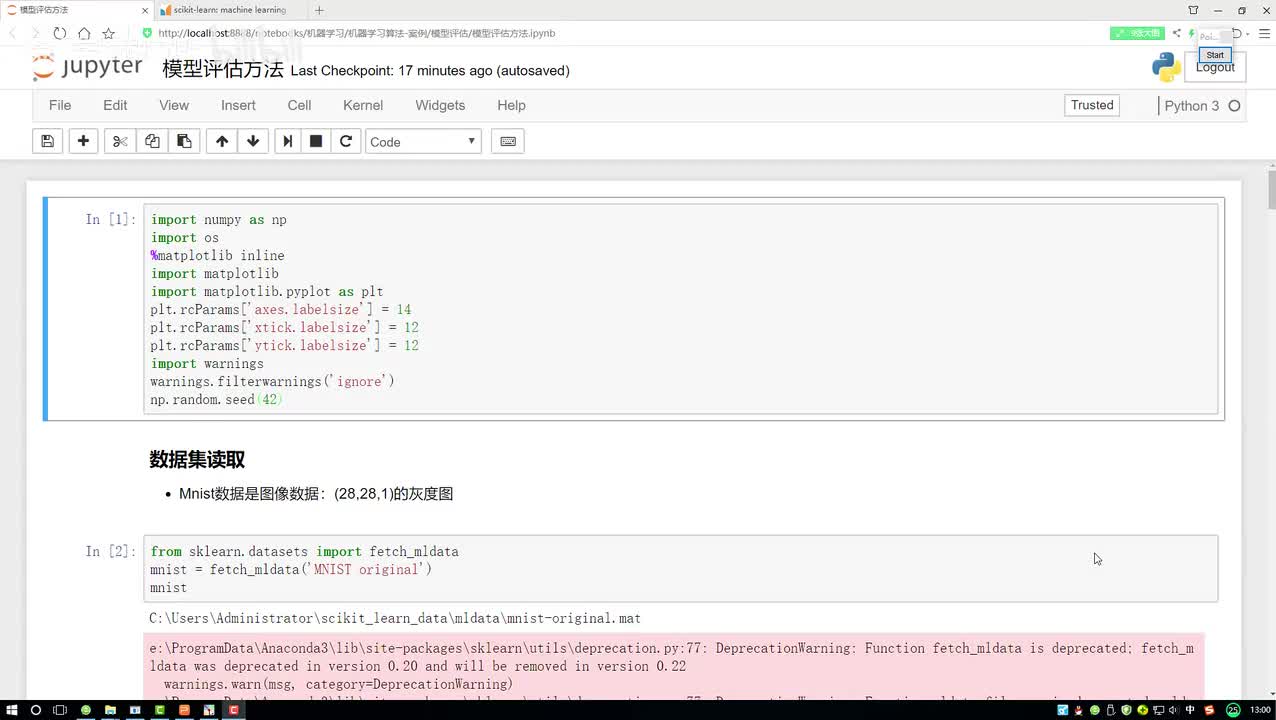Open the command palette keyboard icon
The image size is (1276, 720).
pos(508,142)
